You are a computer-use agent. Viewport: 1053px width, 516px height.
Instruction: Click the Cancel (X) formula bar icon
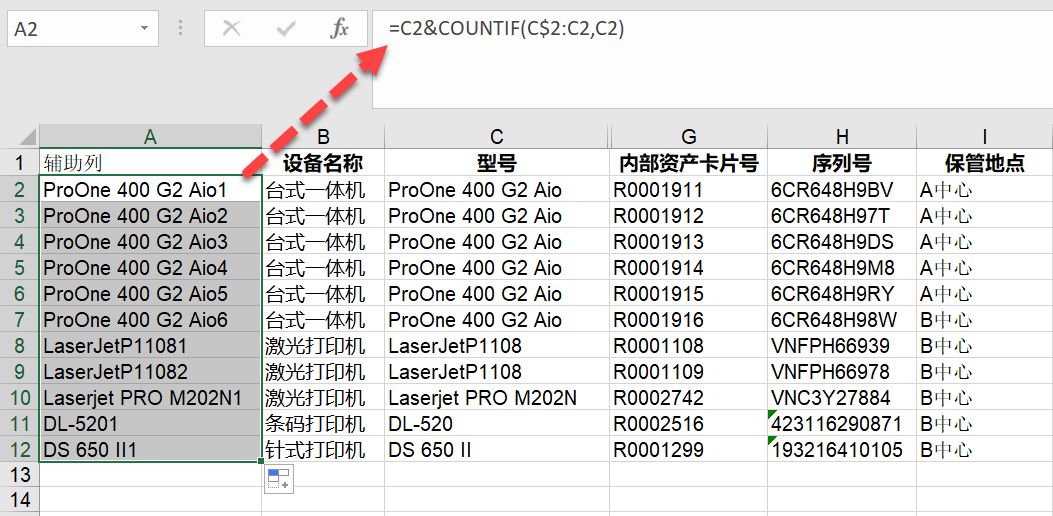232,28
